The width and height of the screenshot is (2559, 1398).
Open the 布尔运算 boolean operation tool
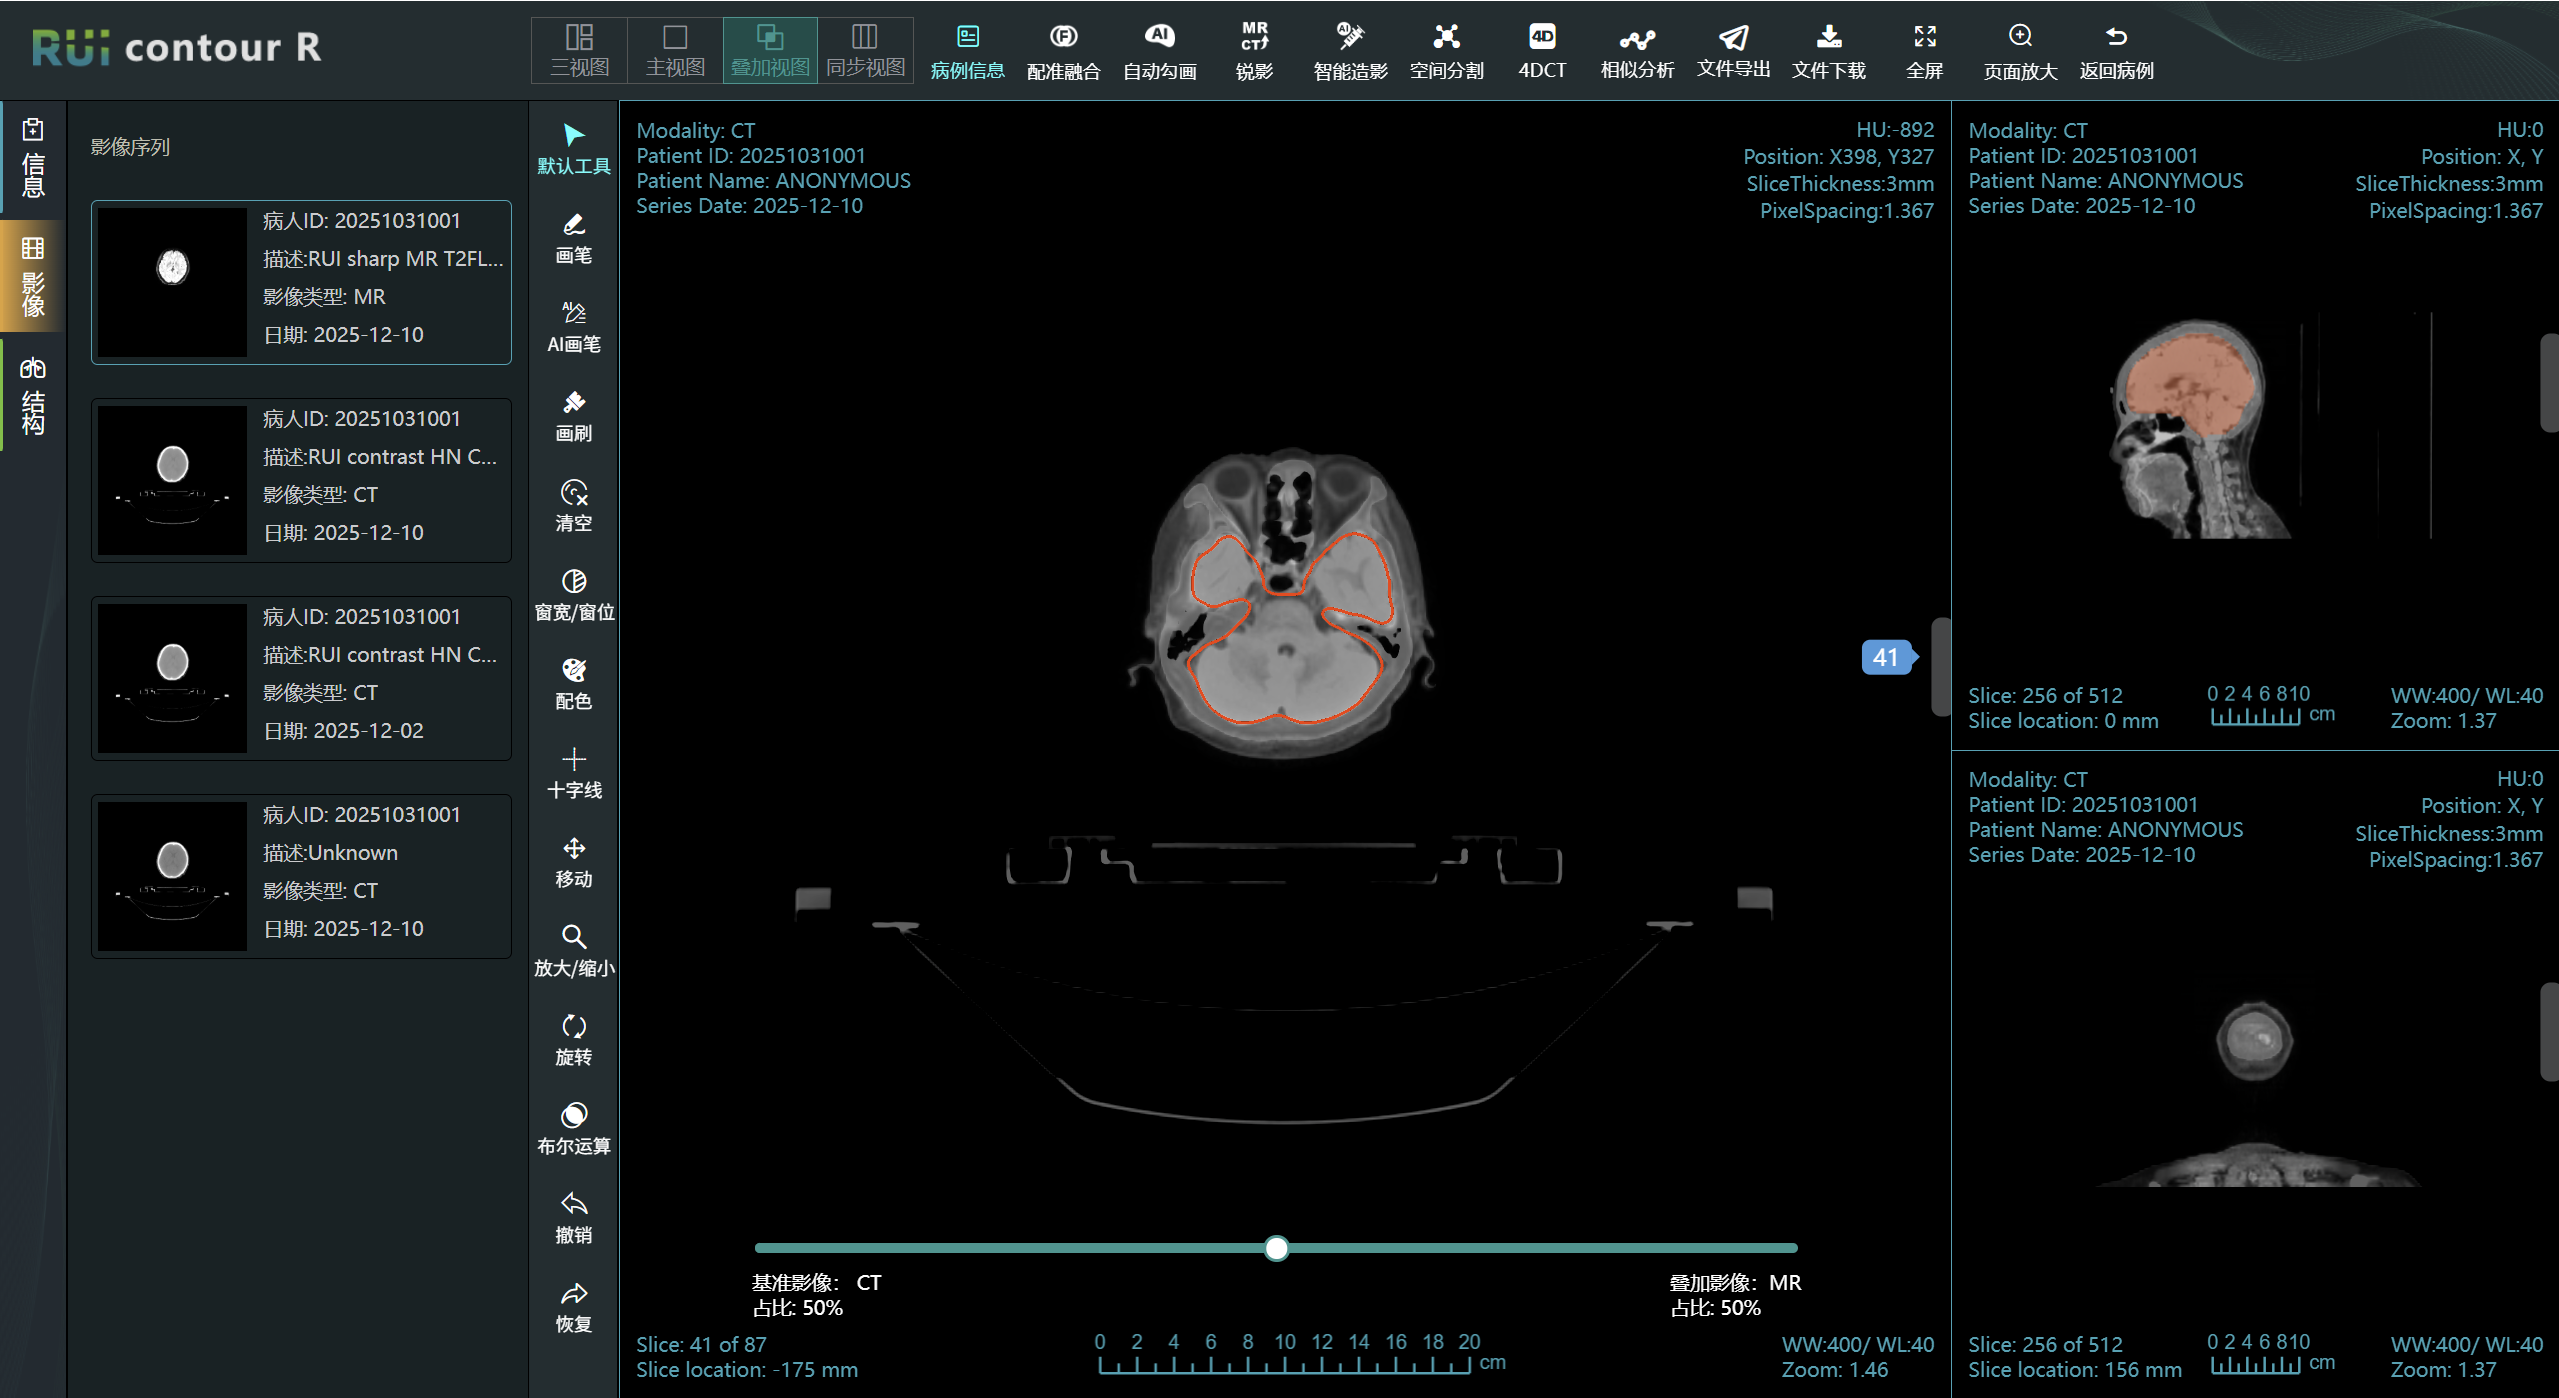coord(573,1128)
